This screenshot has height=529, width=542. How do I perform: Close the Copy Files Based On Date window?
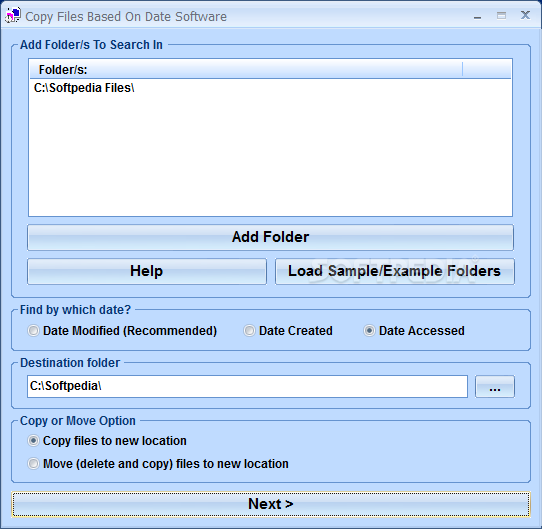tap(525, 16)
